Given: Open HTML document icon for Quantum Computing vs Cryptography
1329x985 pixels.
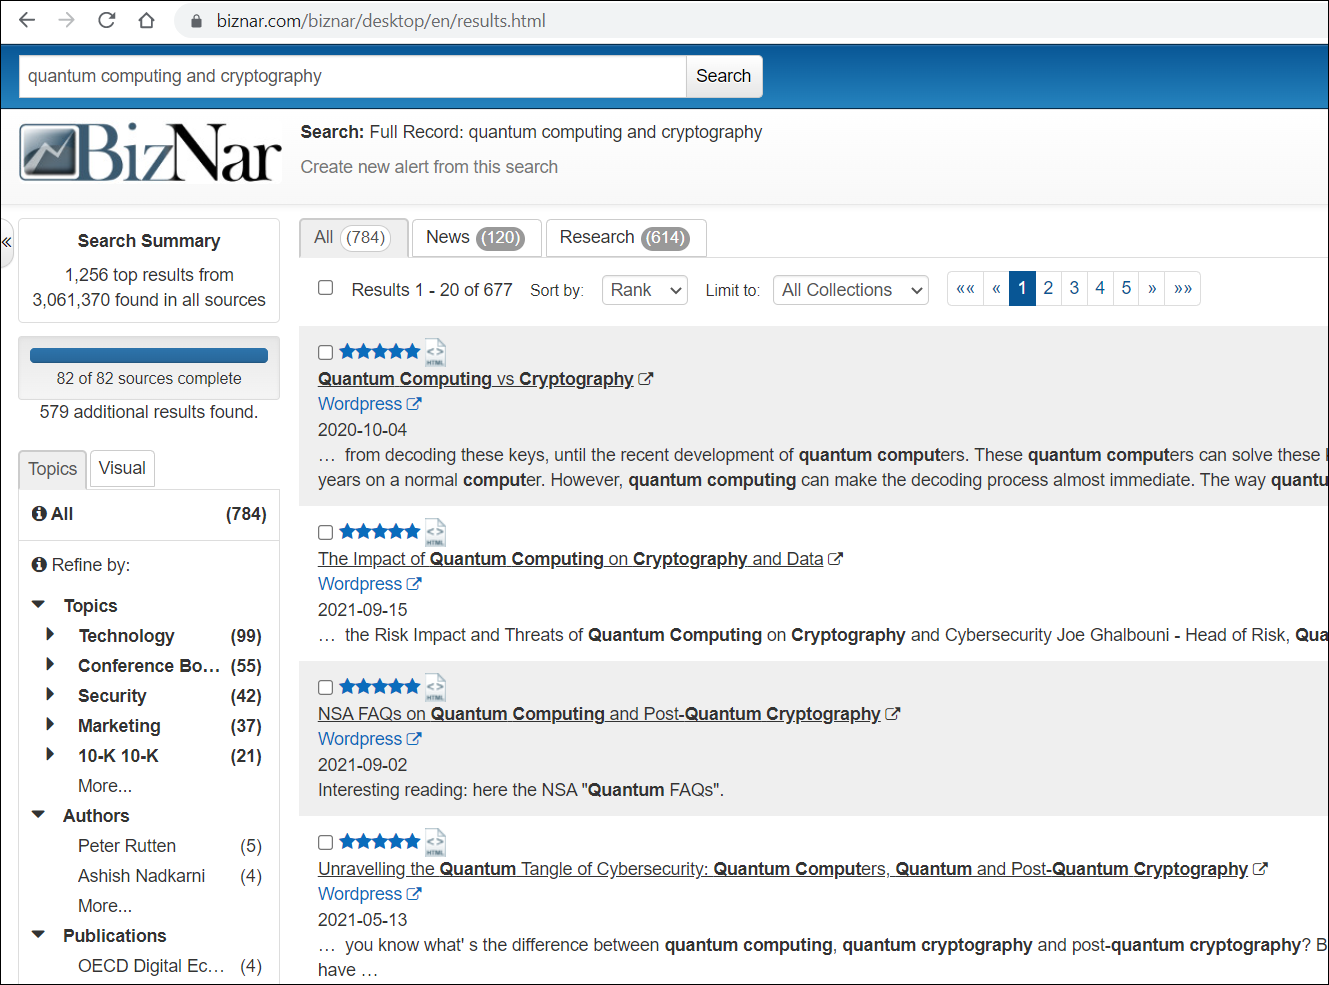Looking at the screenshot, I should pos(435,352).
